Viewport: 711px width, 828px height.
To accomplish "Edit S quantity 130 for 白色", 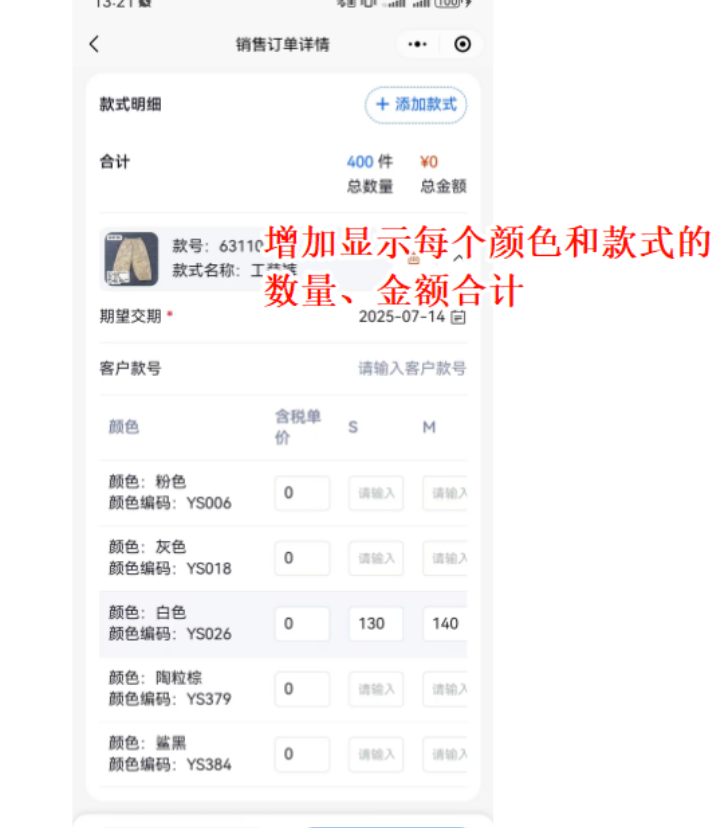I will pyautogui.click(x=376, y=624).
